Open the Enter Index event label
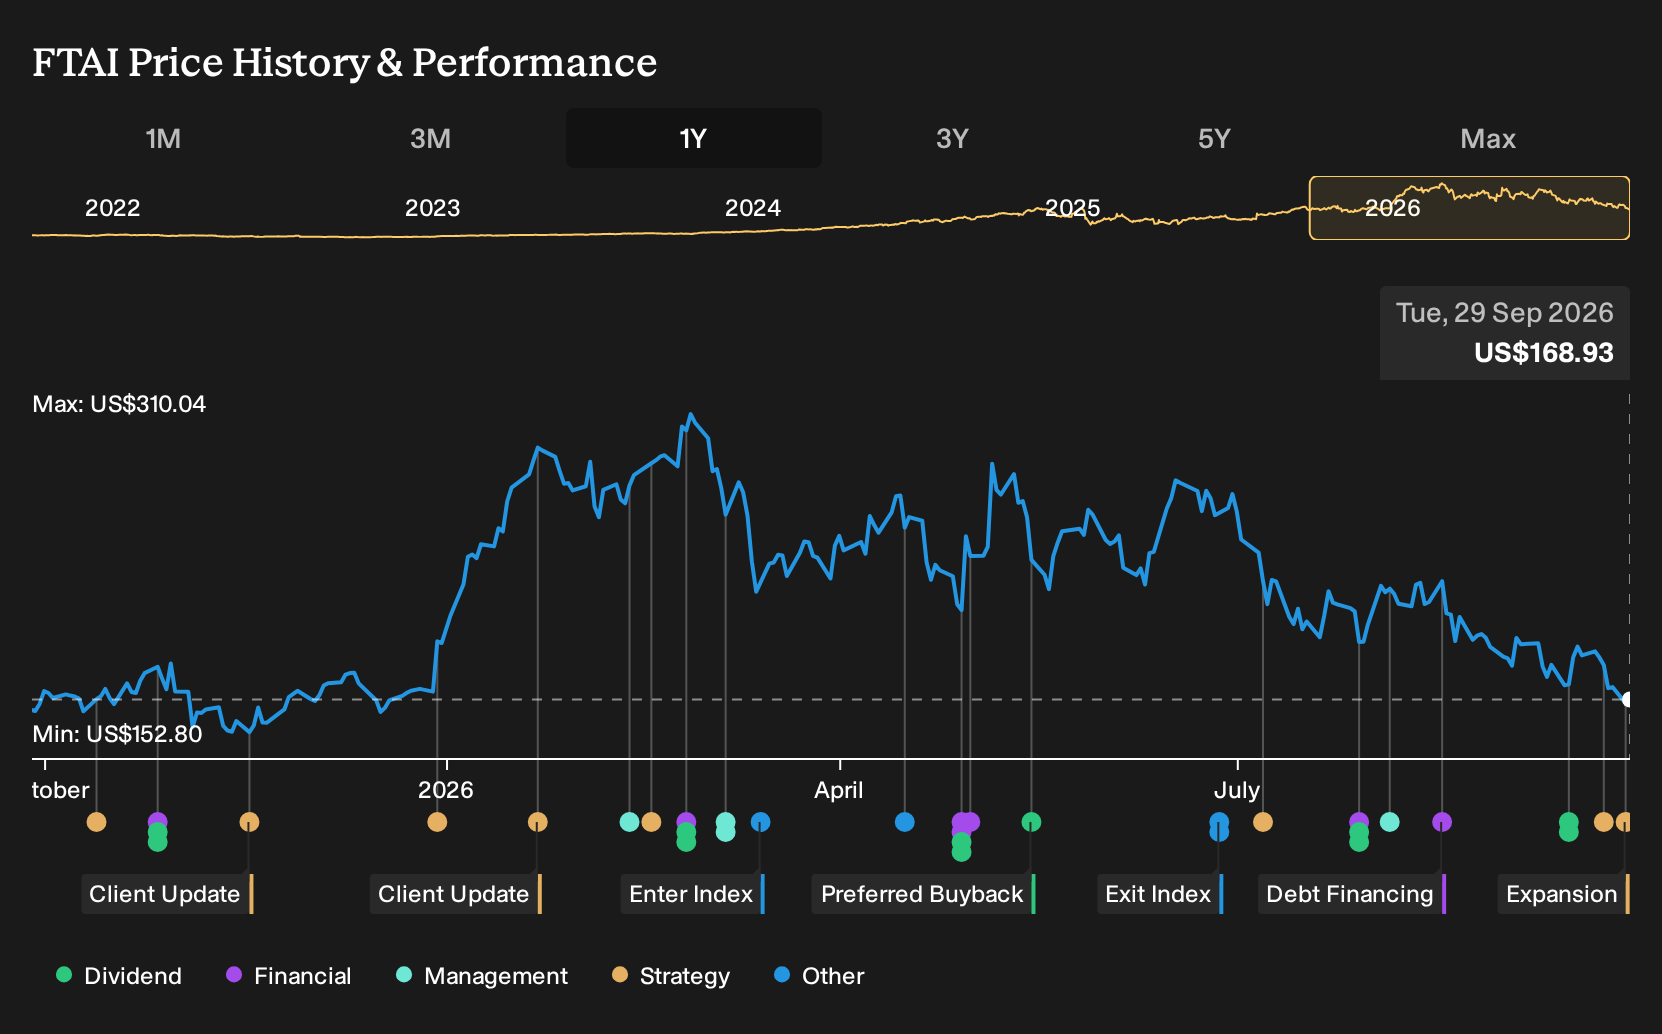The height and width of the screenshot is (1034, 1662). pos(692,894)
